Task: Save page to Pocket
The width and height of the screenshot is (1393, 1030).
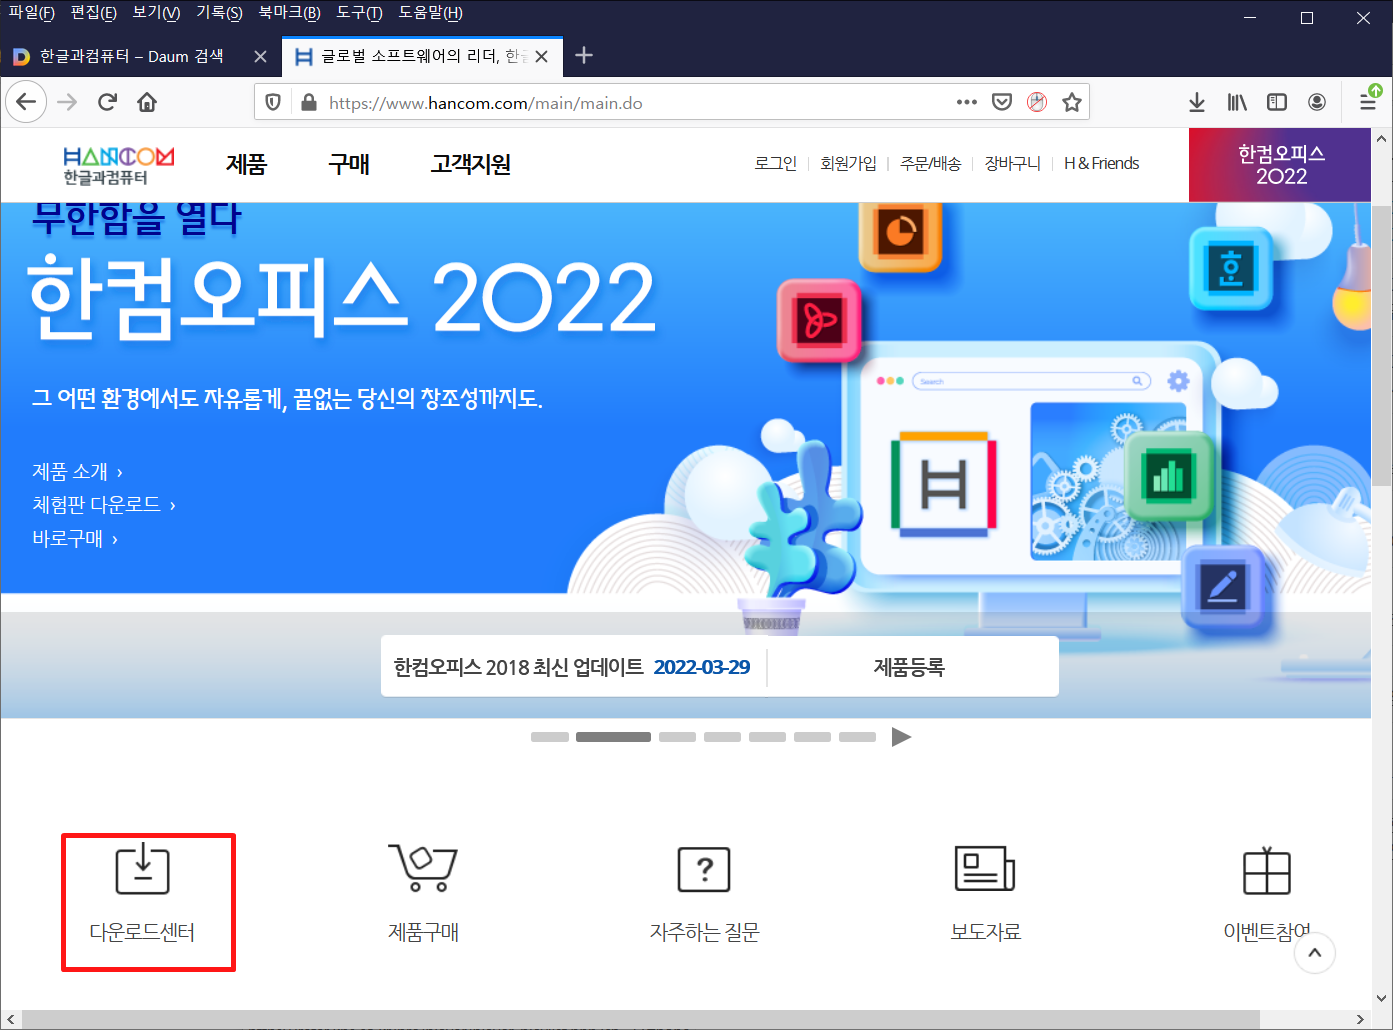Action: (x=1002, y=102)
